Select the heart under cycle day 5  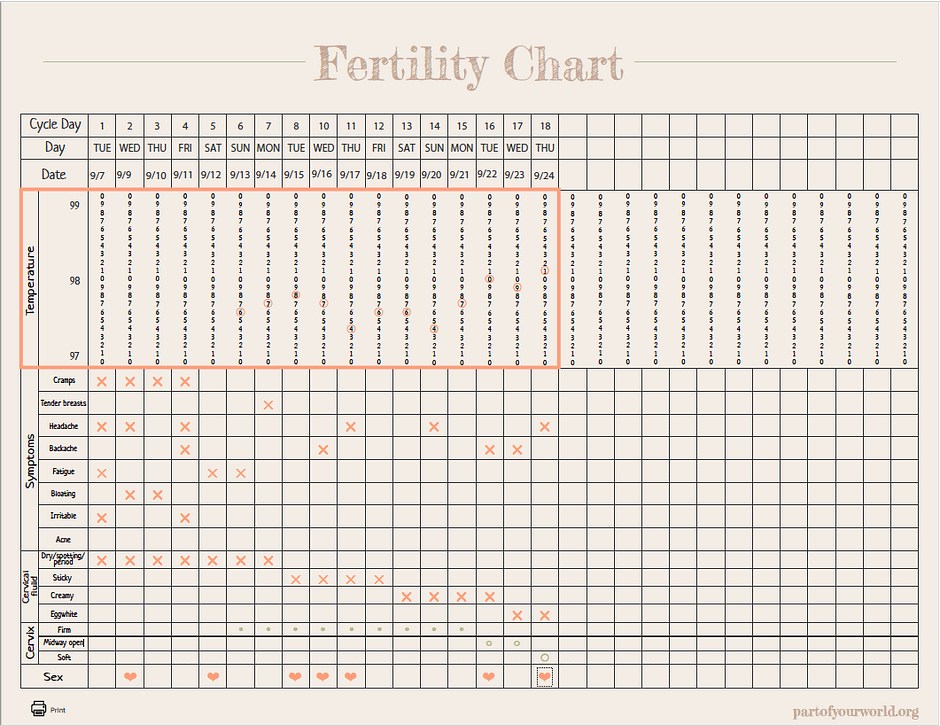213,677
